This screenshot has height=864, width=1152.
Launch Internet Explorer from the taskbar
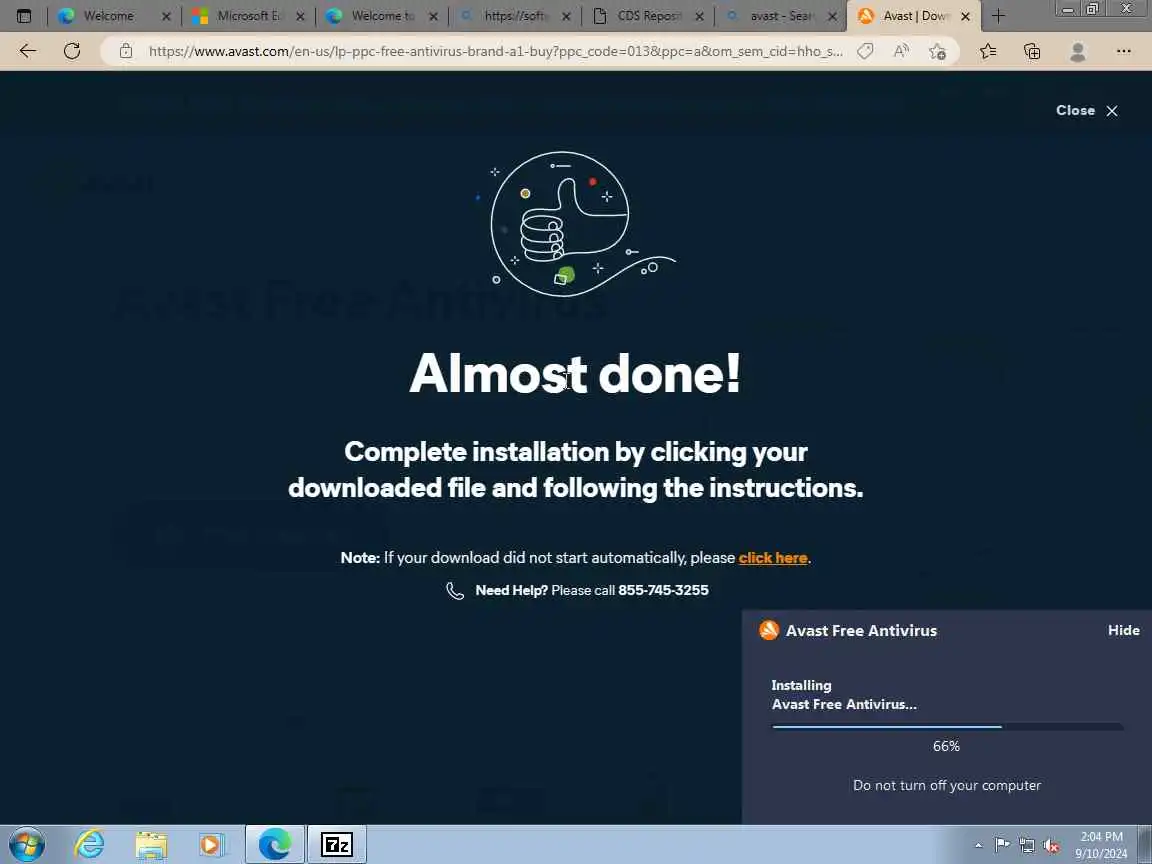click(x=89, y=845)
